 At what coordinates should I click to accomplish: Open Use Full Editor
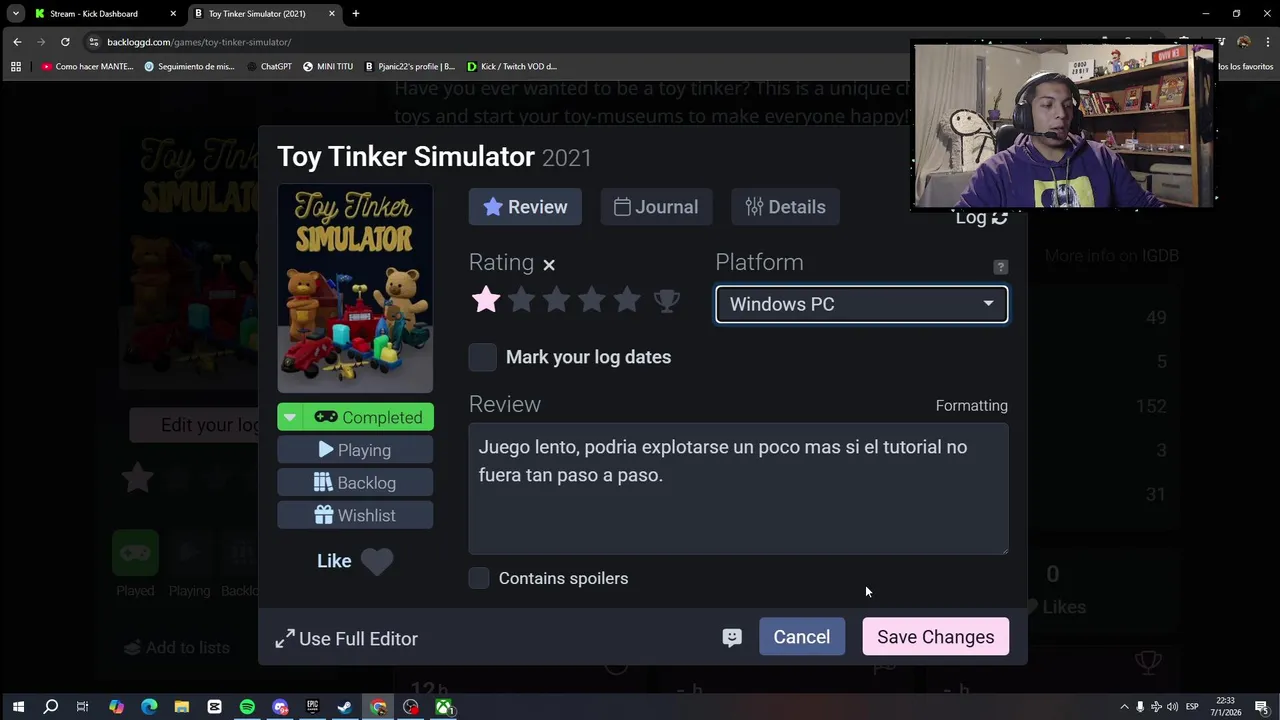pos(346,638)
